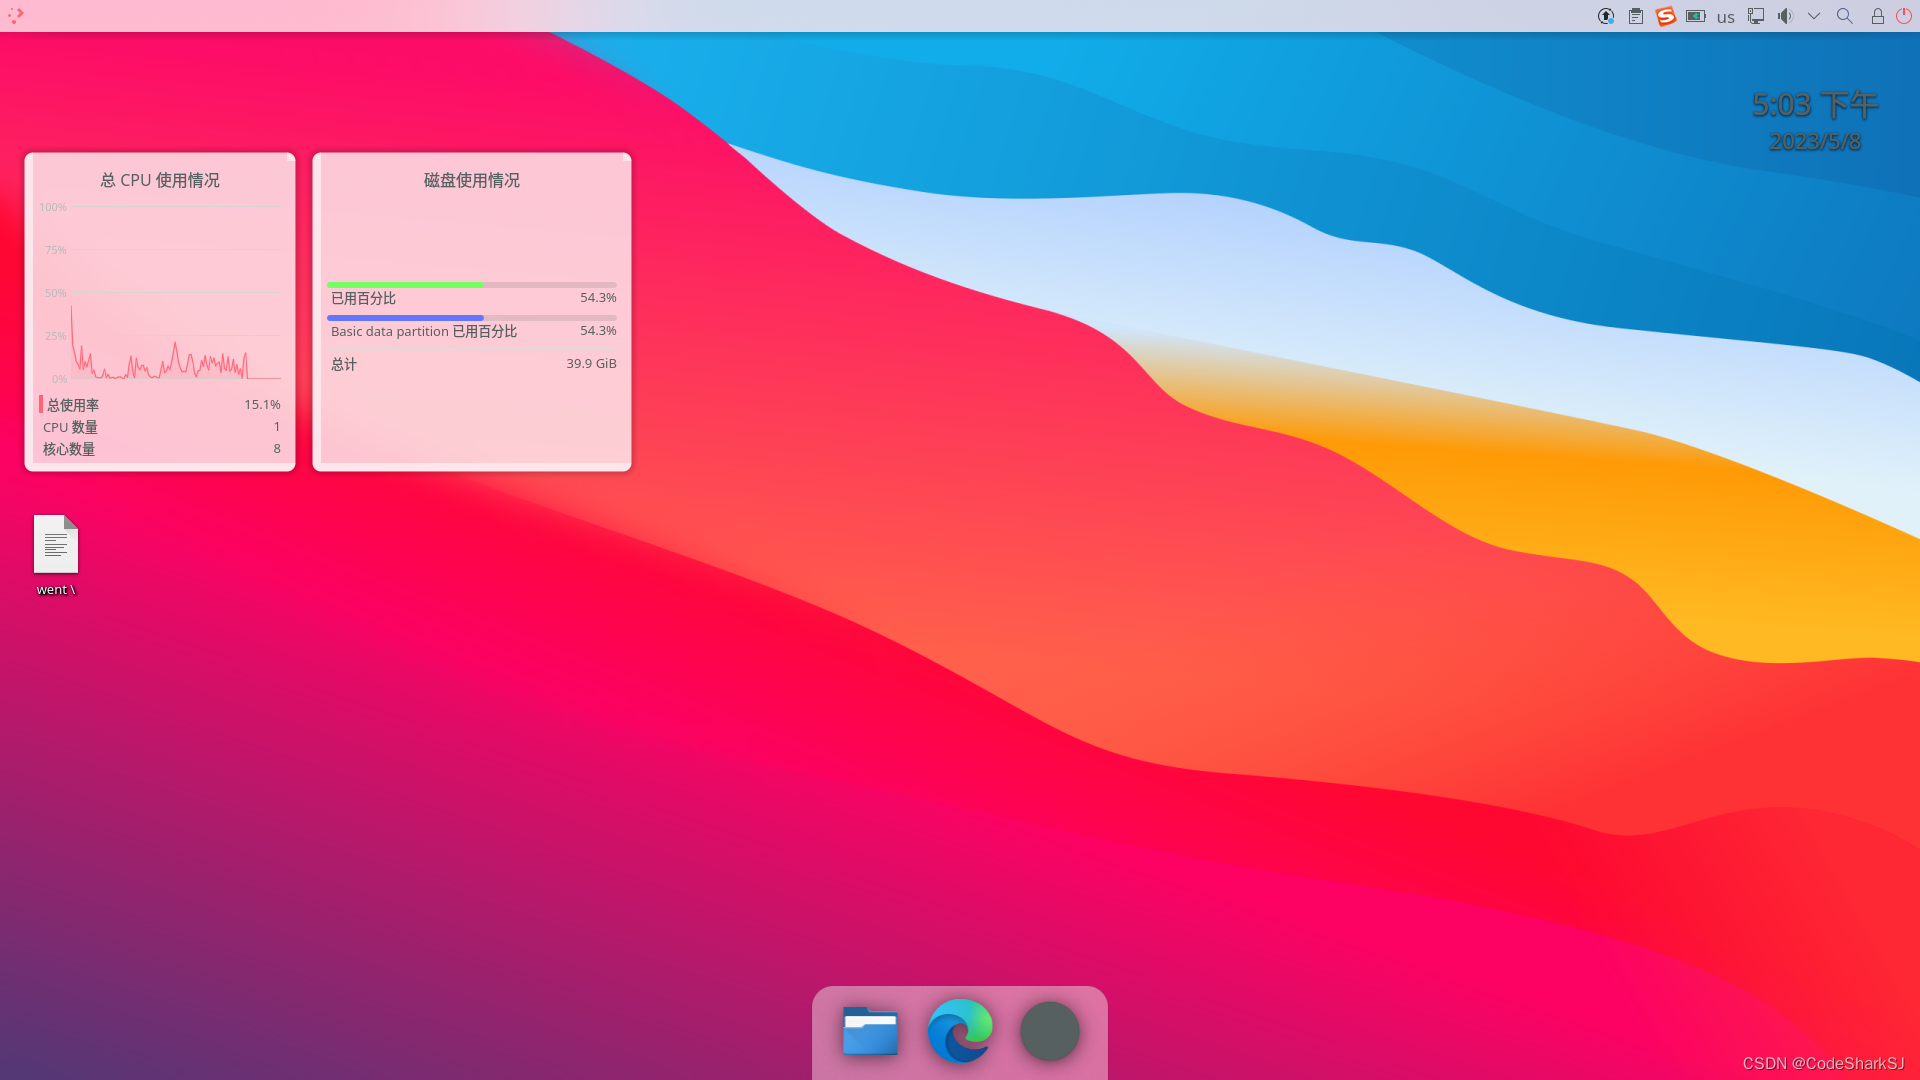
Task: Launch Microsoft Edge from the dock
Action: click(960, 1031)
